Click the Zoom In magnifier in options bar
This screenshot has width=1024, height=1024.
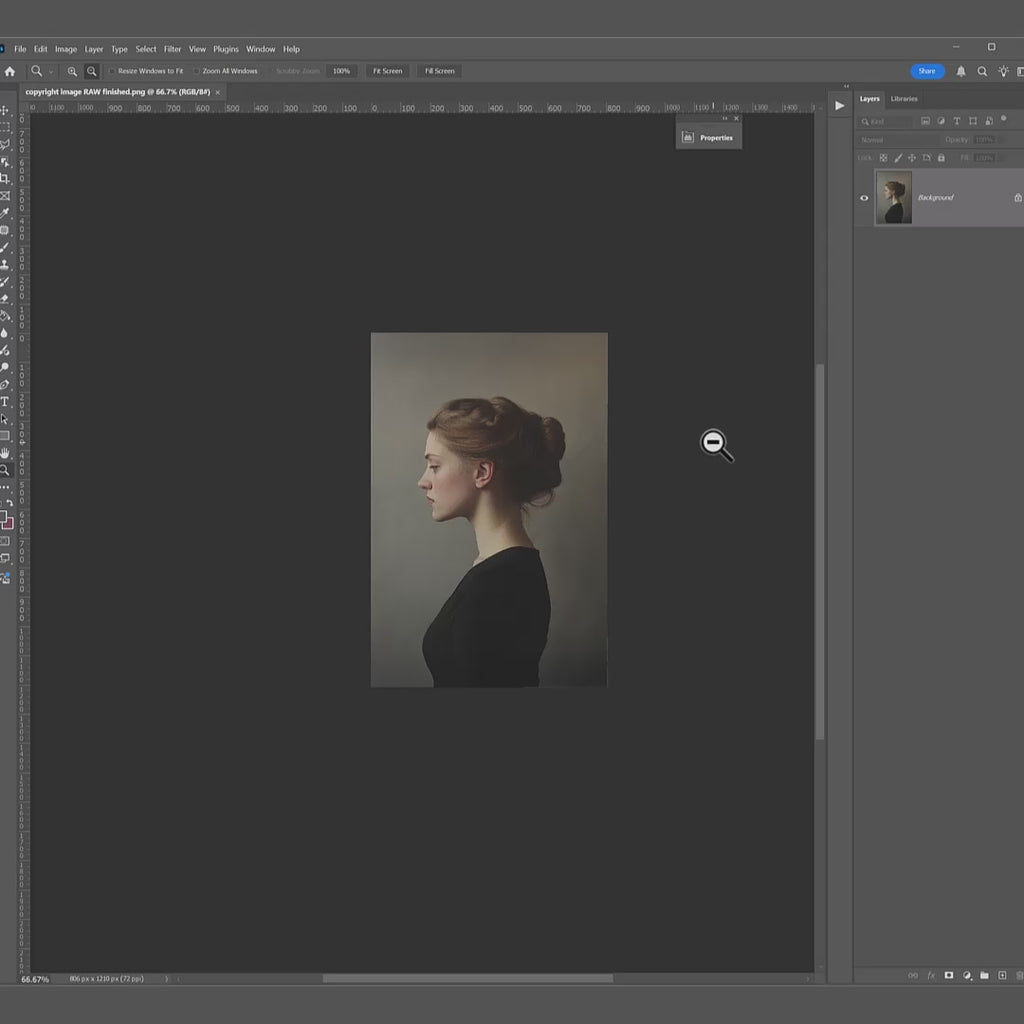tap(72, 71)
